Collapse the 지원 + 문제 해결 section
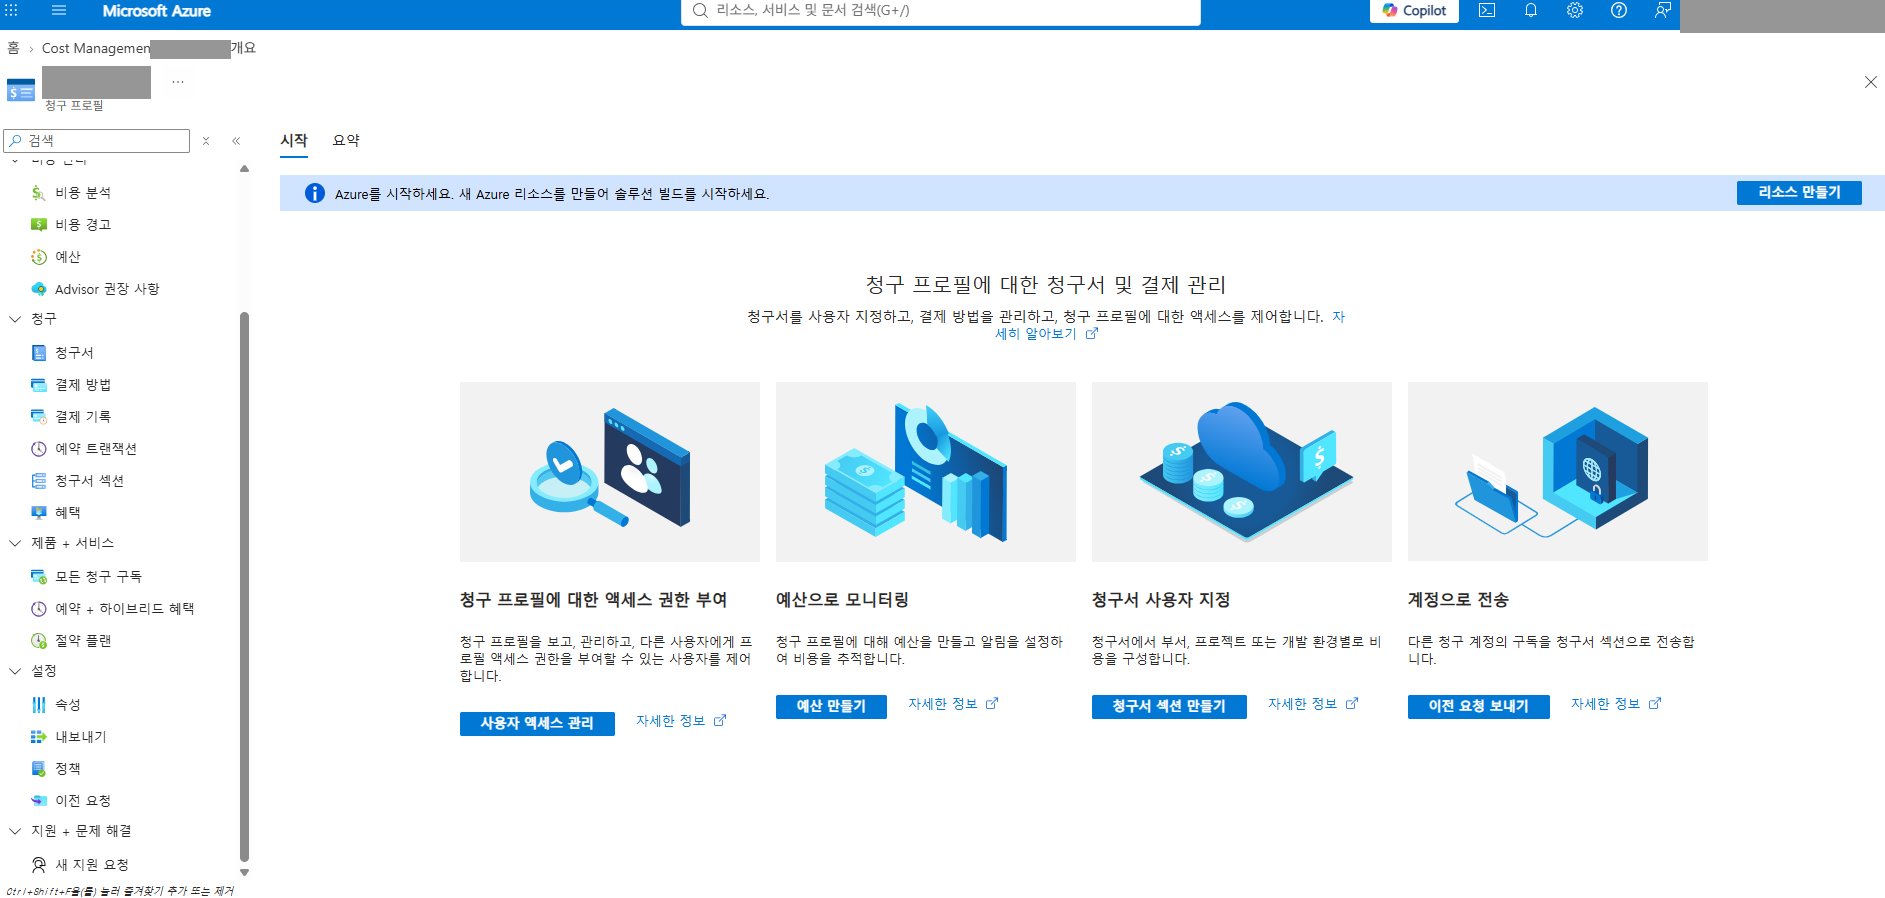This screenshot has width=1885, height=898. (15, 831)
